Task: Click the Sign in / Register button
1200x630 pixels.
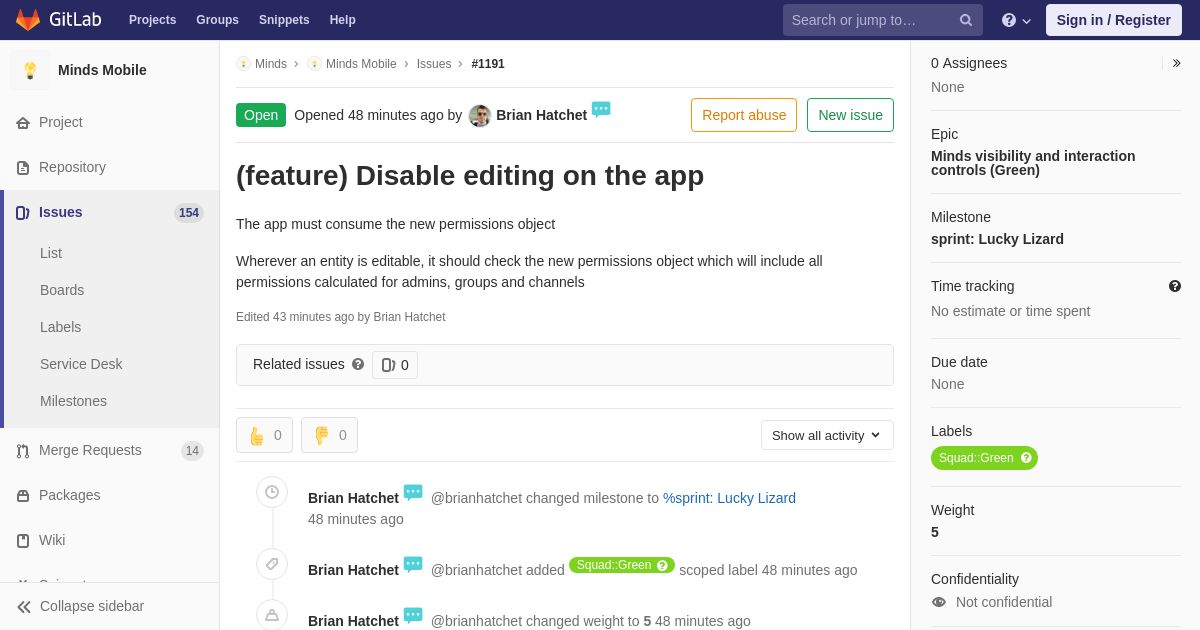Action: click(1114, 20)
